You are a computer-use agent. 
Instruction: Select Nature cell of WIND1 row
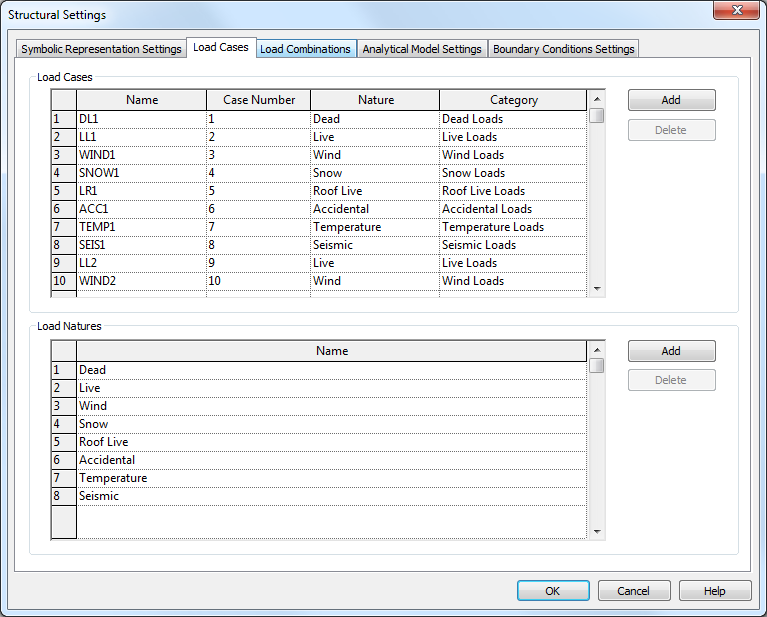point(374,155)
